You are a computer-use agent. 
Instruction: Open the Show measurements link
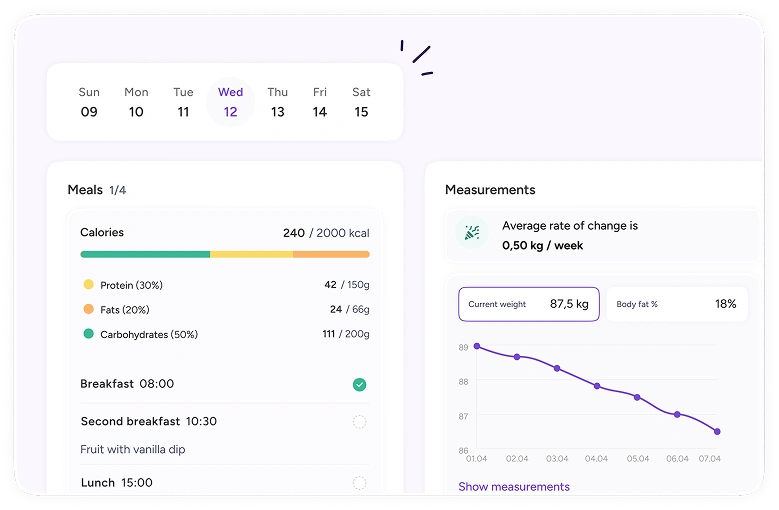coord(514,487)
